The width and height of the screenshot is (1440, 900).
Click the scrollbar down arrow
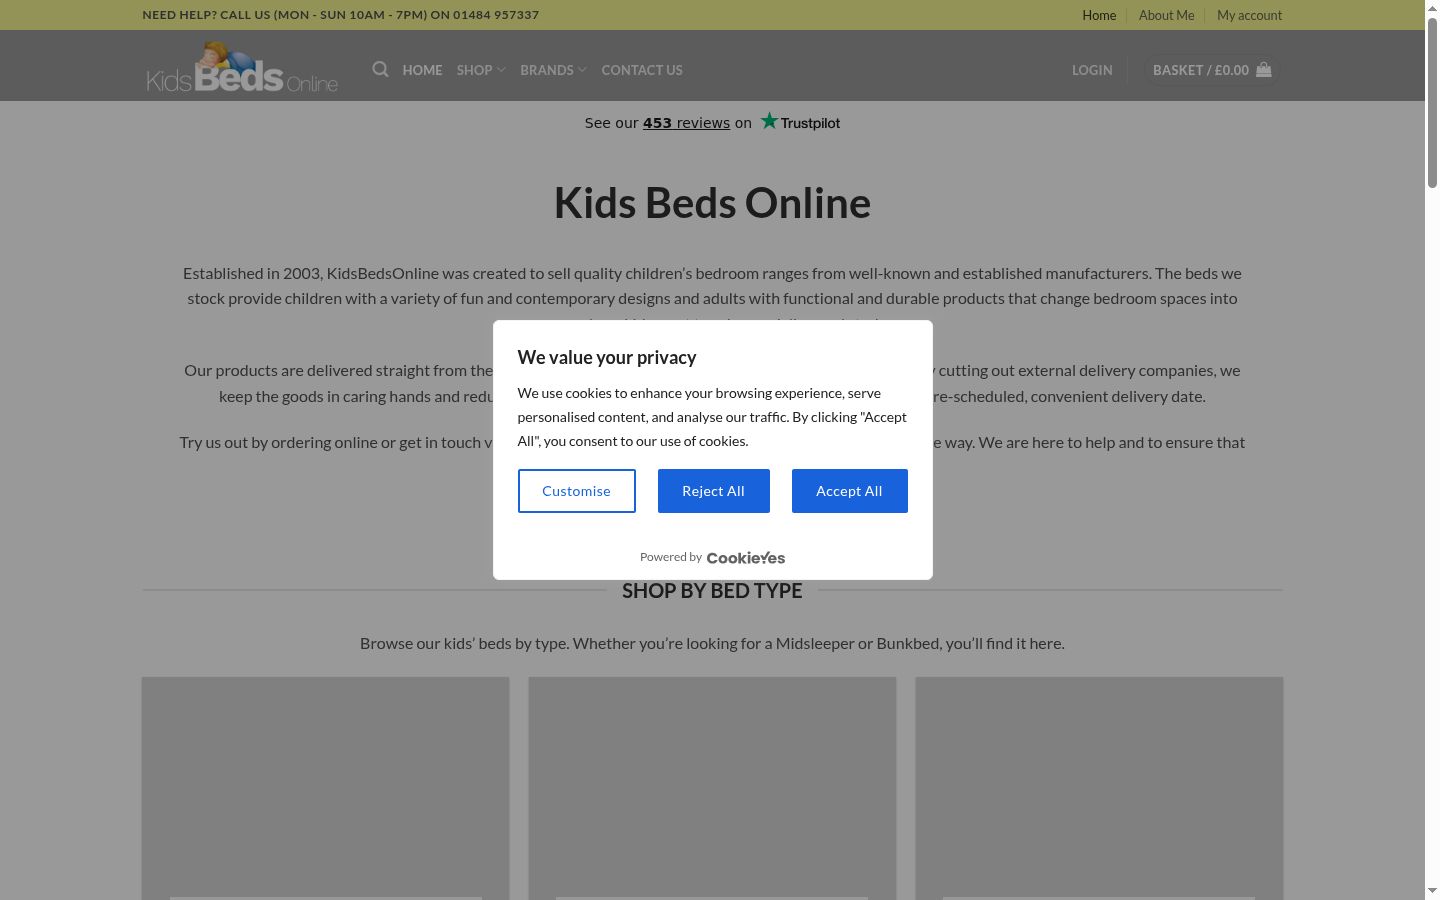(1432, 891)
